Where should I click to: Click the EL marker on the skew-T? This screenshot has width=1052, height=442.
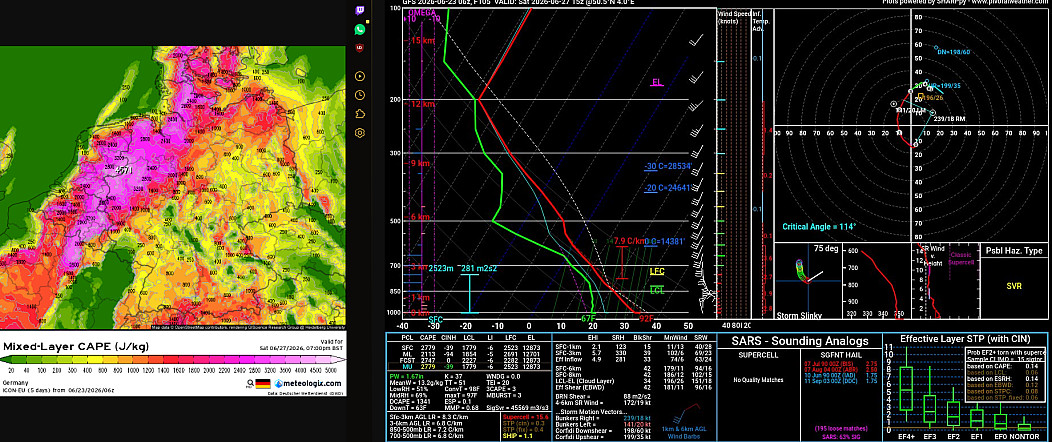(x=658, y=82)
